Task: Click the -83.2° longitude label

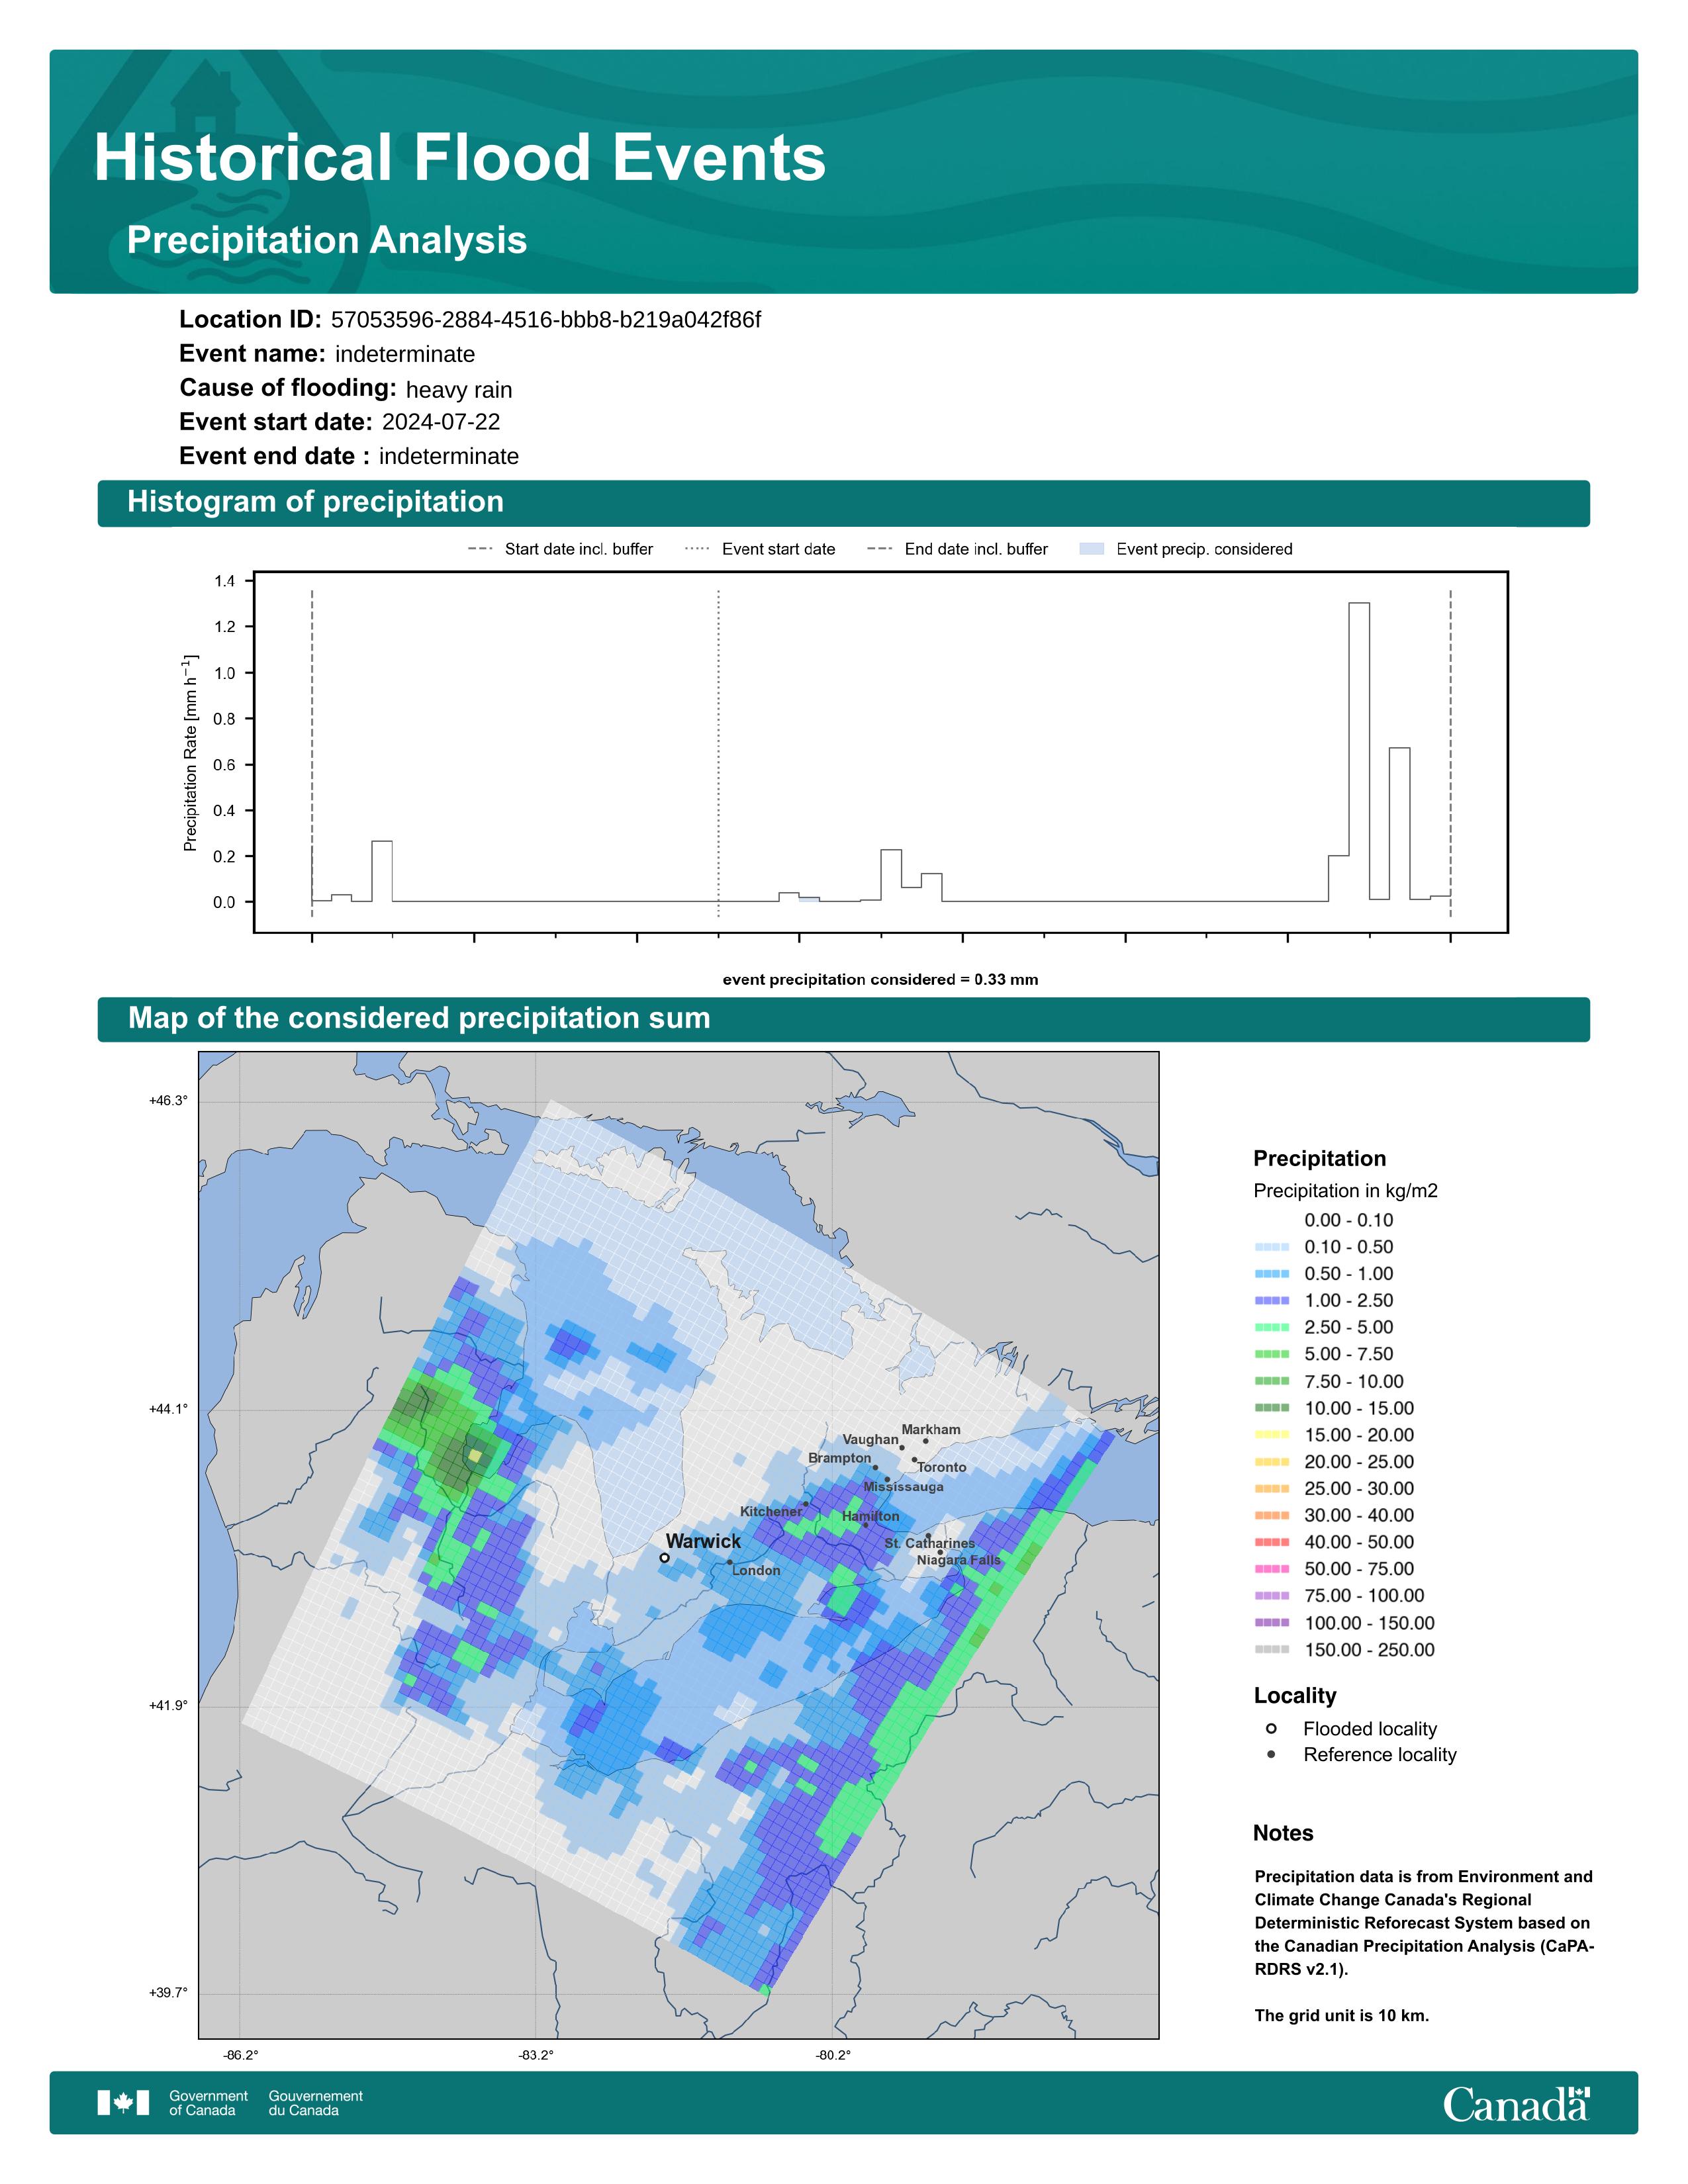Action: tap(536, 2056)
